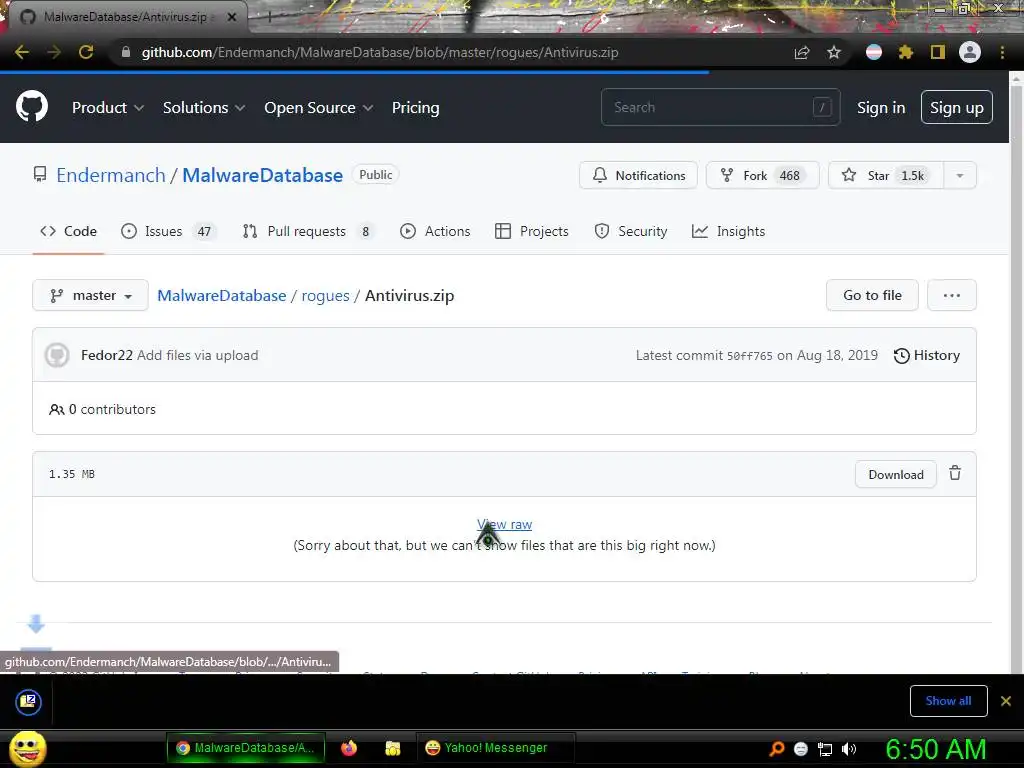This screenshot has width=1024, height=768.
Task: Click Pricing in the header
Action: coord(415,108)
